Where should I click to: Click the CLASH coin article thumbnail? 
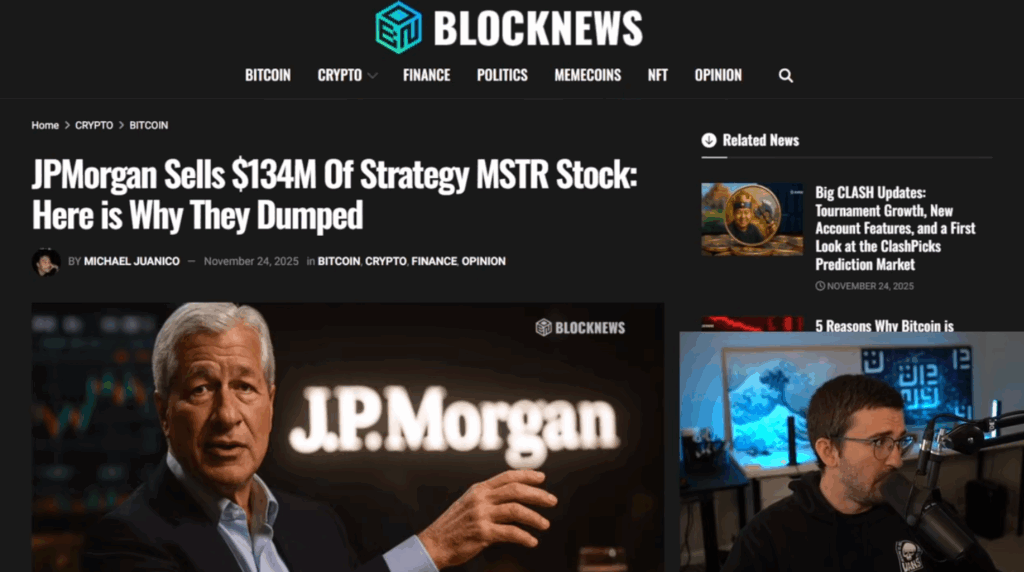(x=752, y=219)
